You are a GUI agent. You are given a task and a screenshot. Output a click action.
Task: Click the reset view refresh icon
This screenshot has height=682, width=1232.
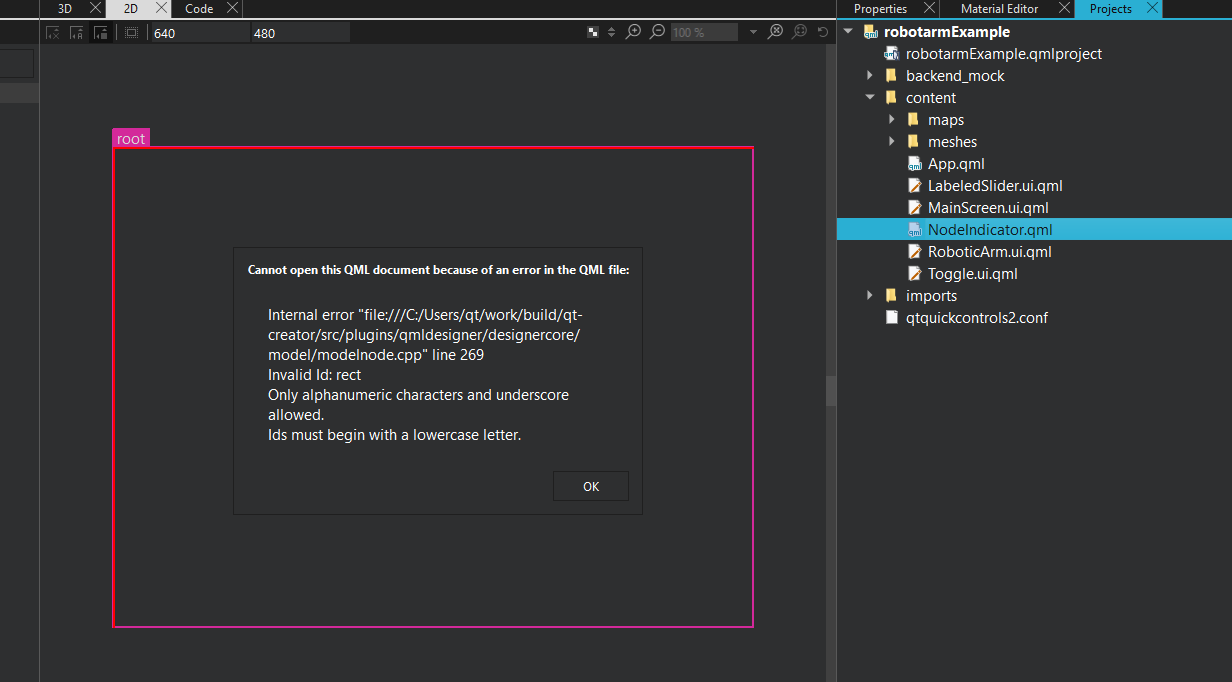[823, 32]
